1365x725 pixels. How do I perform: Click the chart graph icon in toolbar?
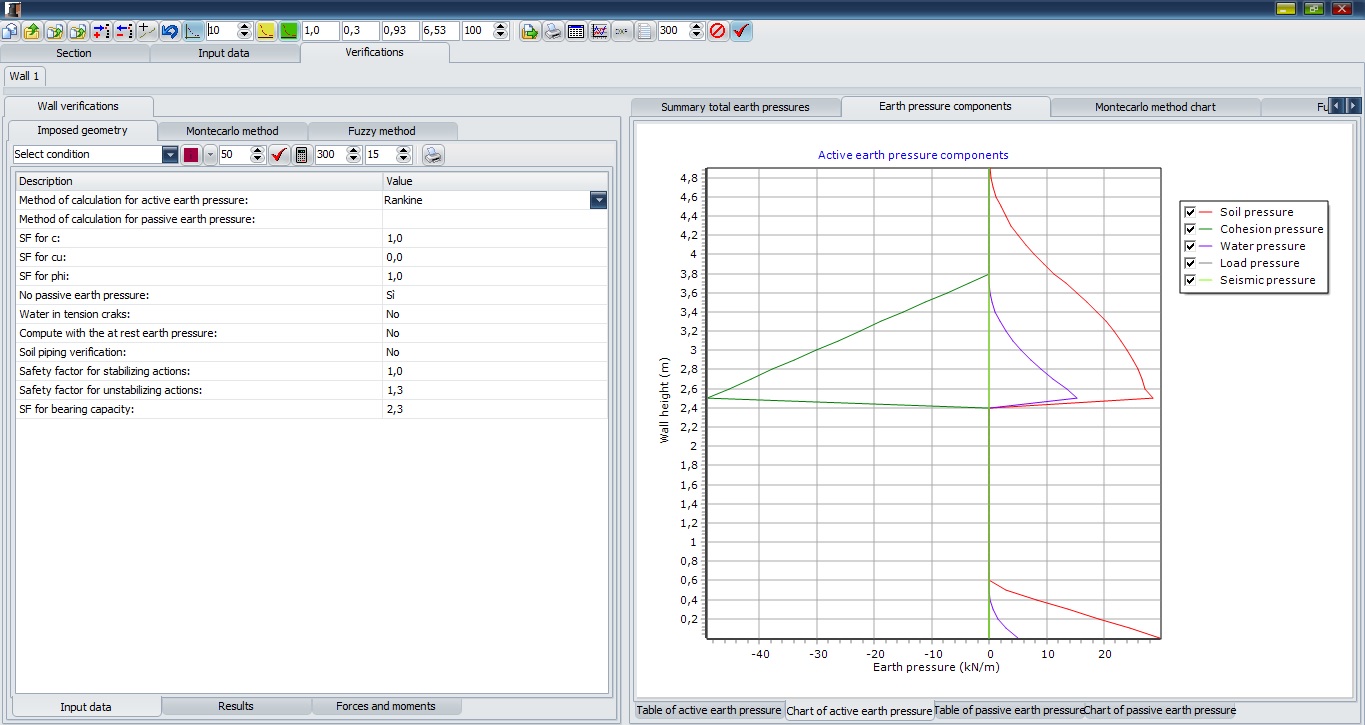(599, 31)
